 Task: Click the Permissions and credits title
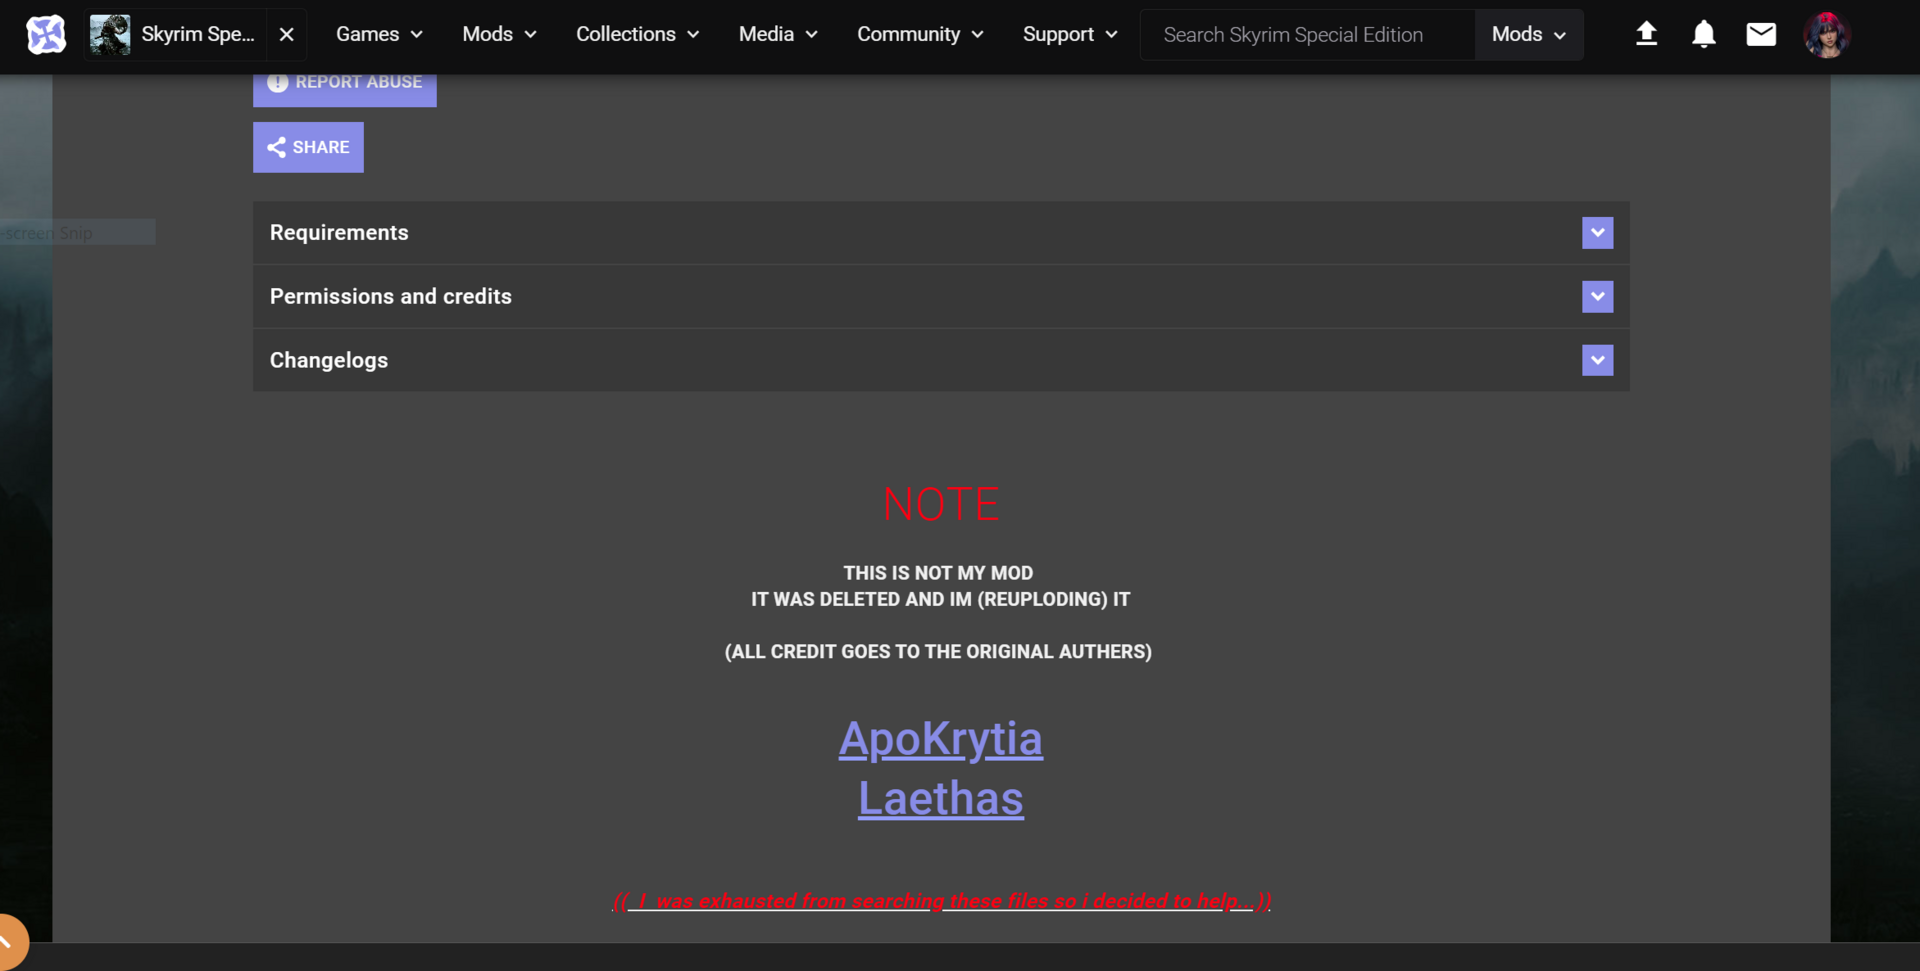point(391,297)
